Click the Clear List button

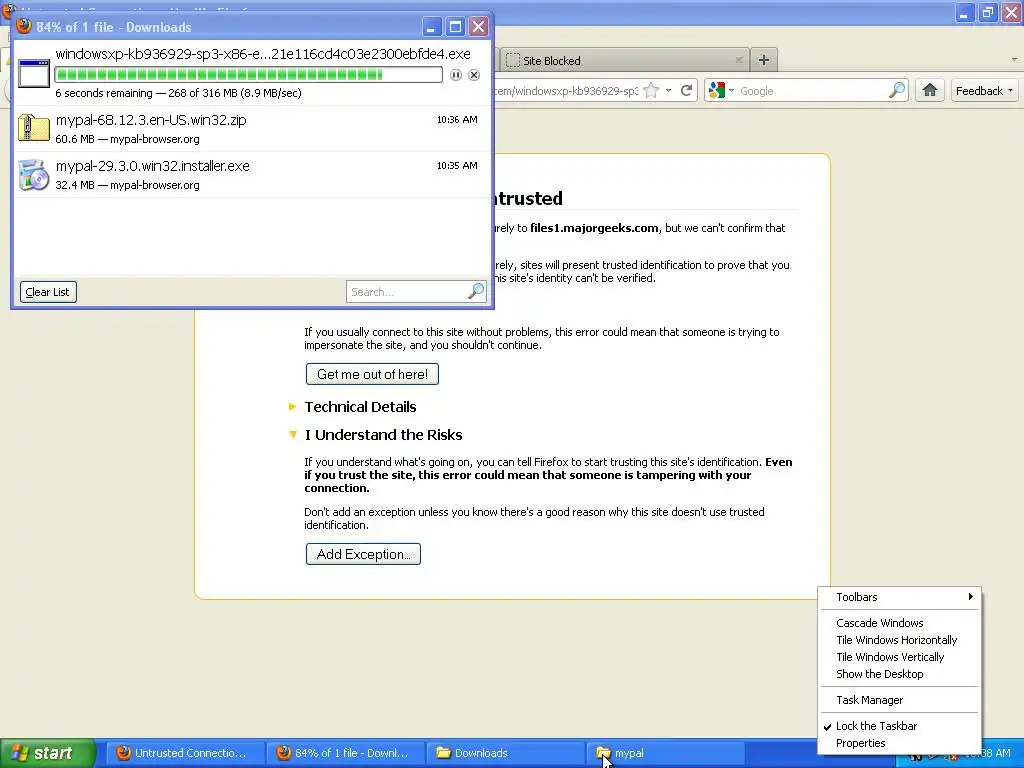[x=48, y=292]
